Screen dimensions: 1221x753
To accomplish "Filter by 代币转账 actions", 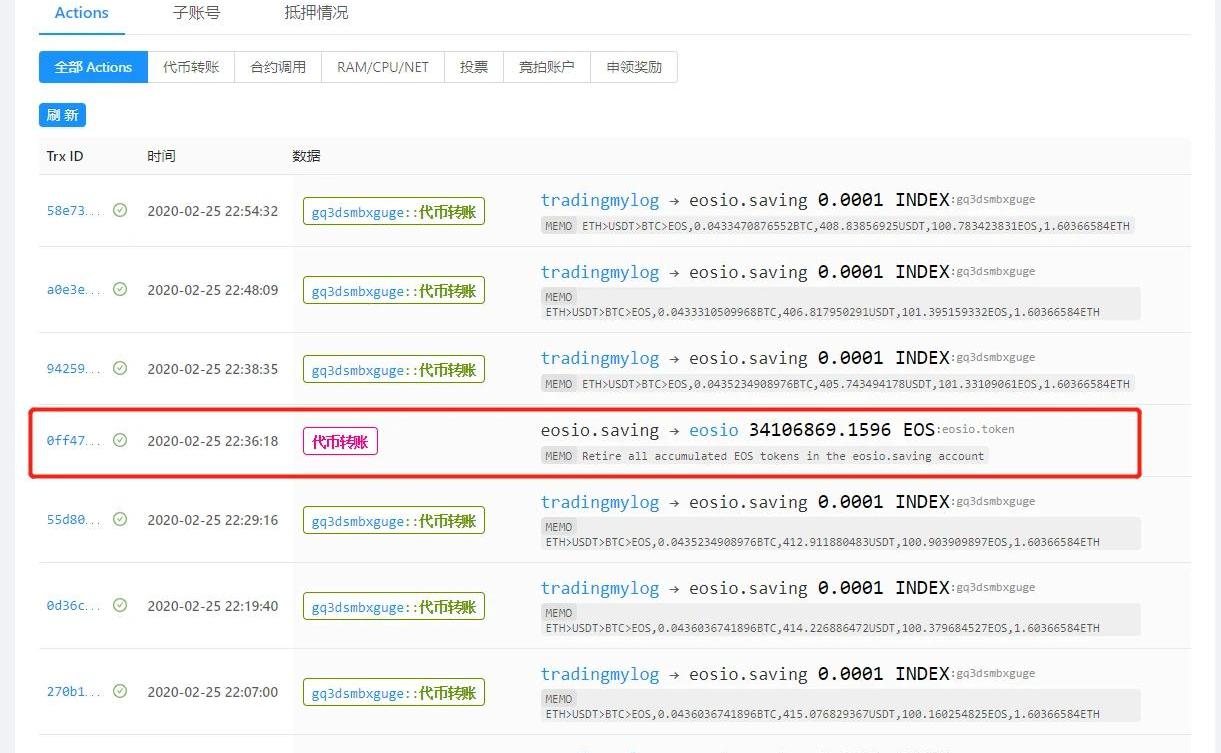I will 191,67.
